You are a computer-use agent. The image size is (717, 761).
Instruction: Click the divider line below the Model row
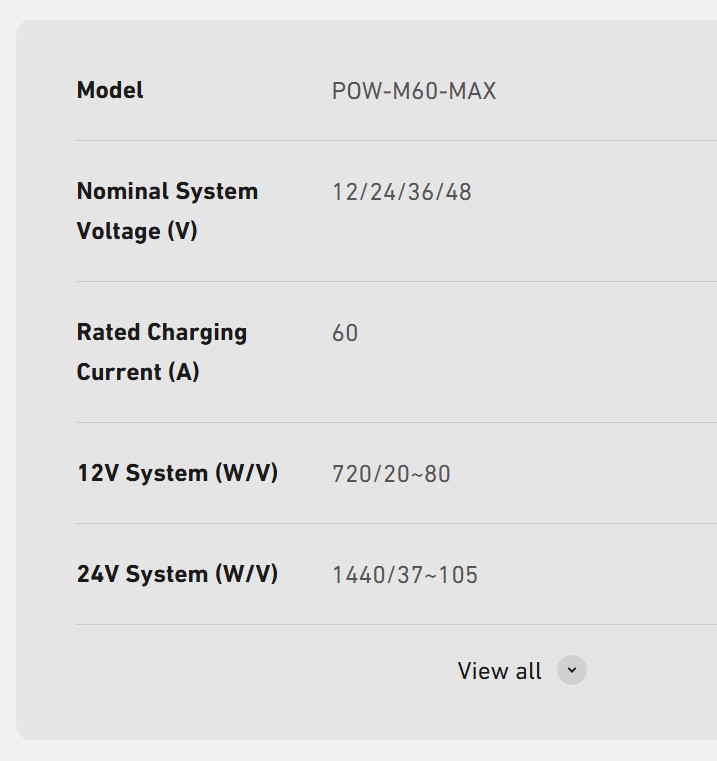coord(396,141)
